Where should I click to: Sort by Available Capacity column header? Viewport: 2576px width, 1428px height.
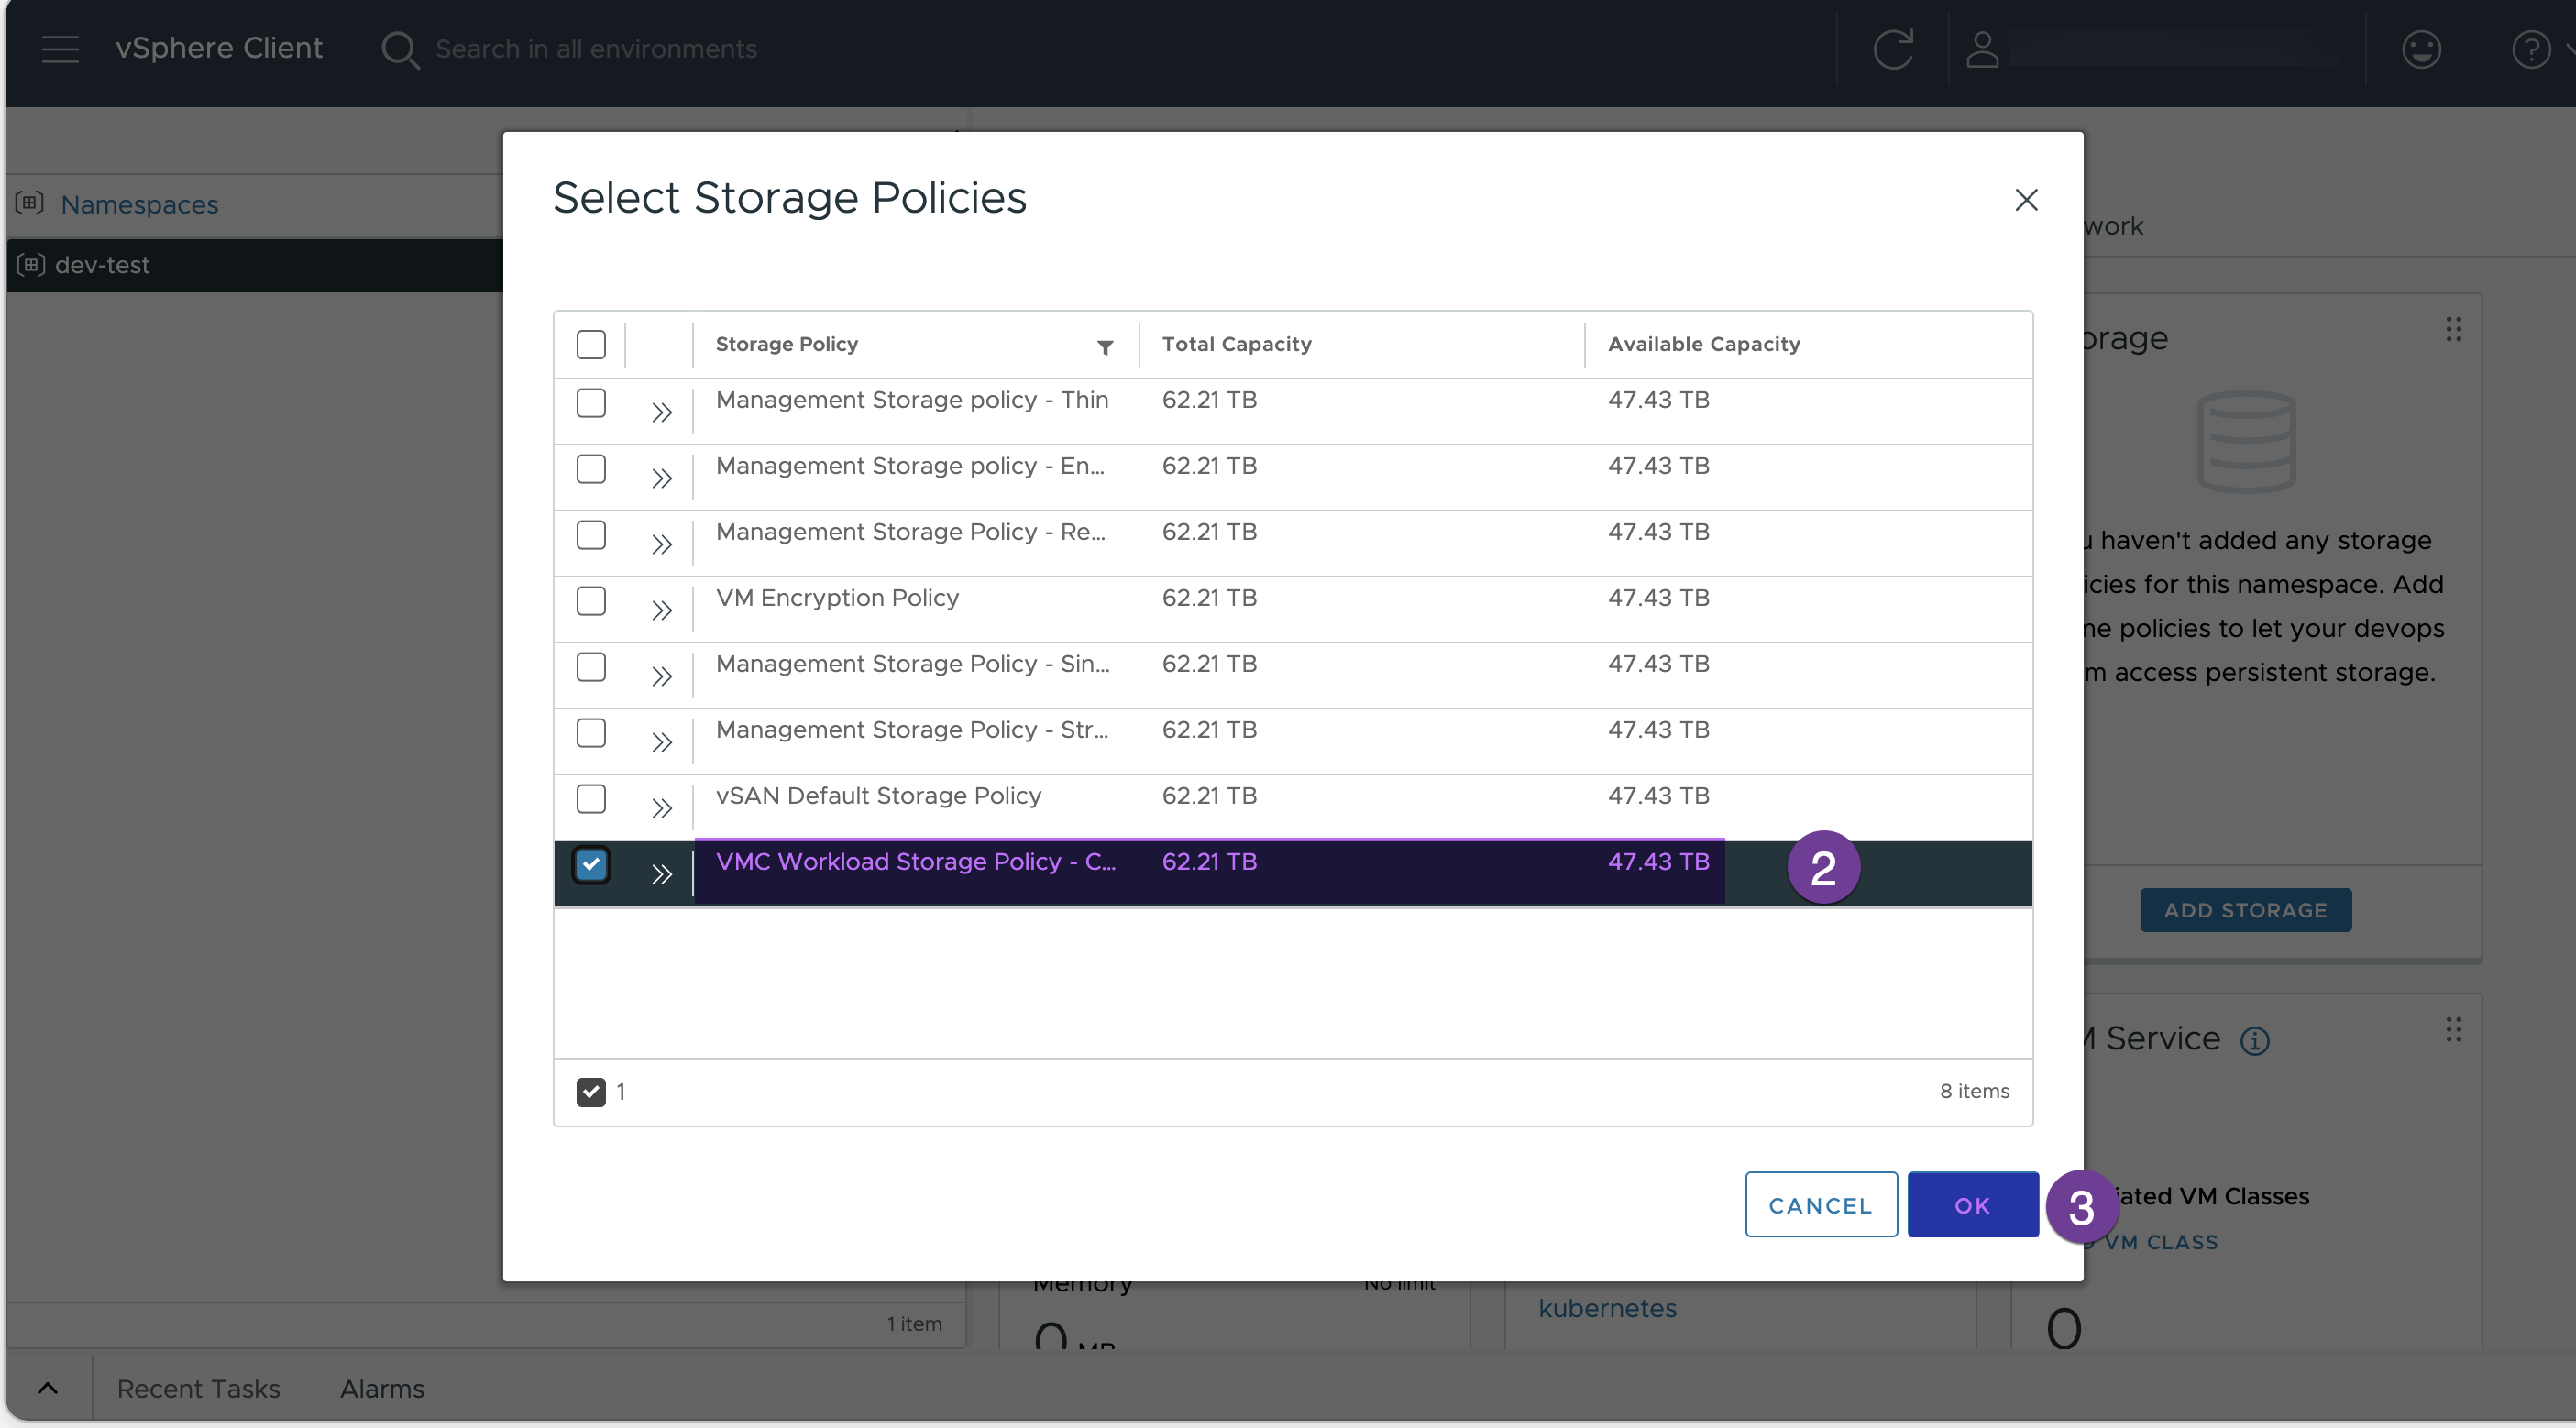click(1704, 344)
